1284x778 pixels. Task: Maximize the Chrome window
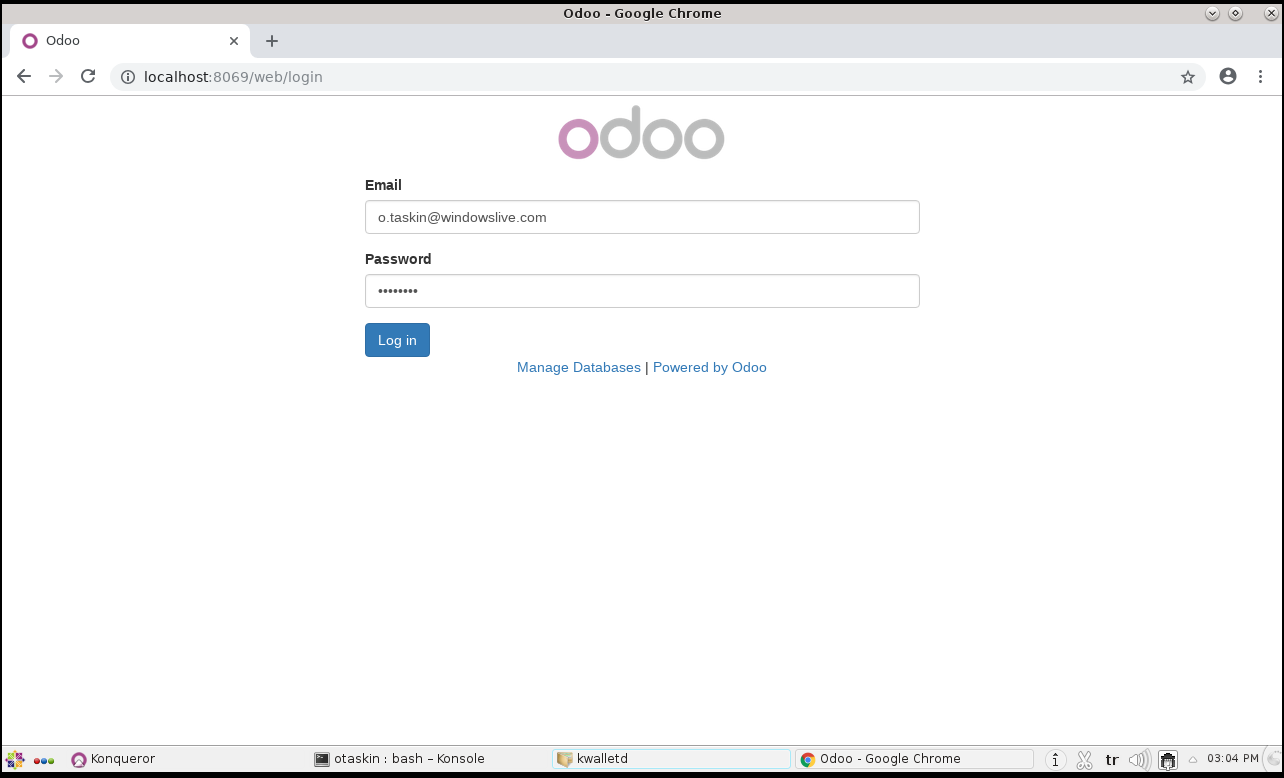point(1236,13)
